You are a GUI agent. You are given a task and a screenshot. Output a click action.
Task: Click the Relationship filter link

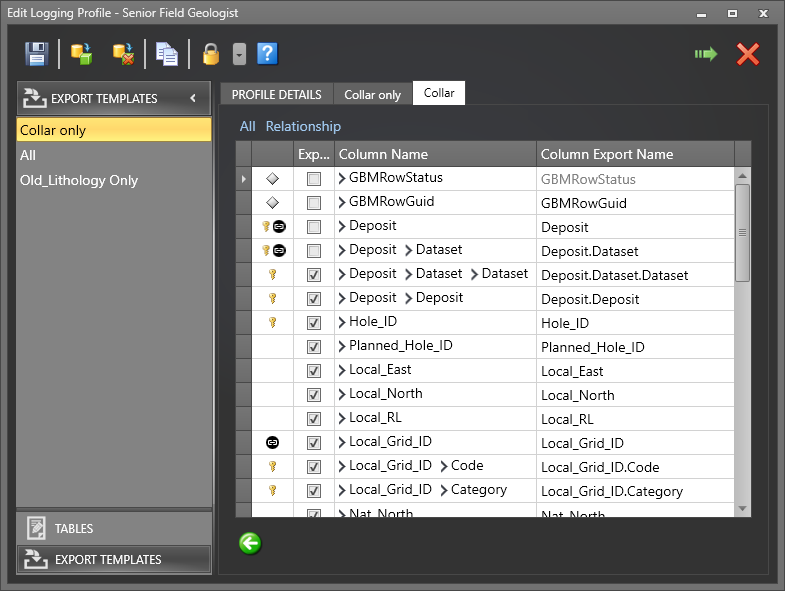pyautogui.click(x=303, y=126)
